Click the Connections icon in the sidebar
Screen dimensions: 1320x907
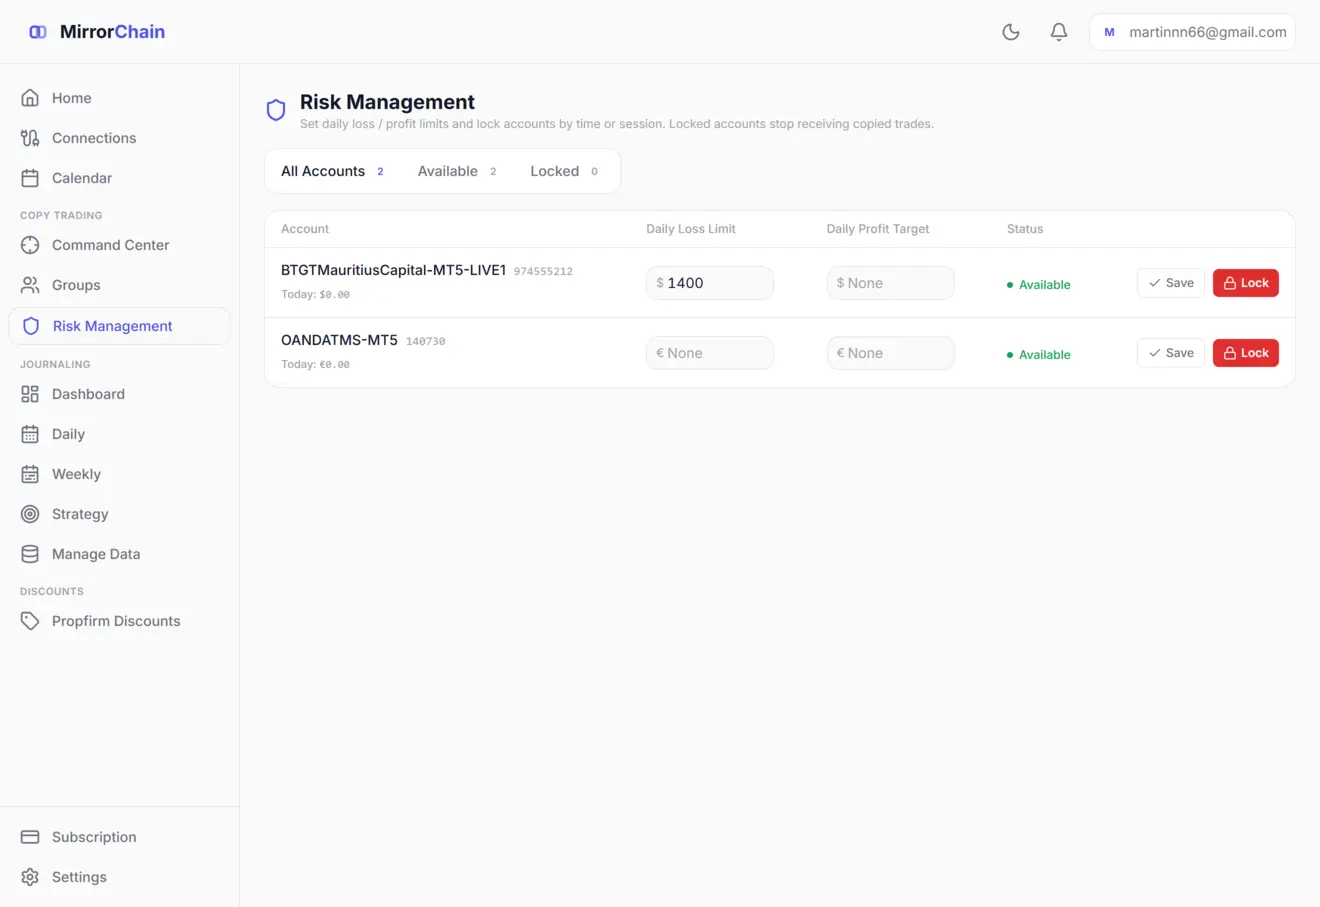tap(30, 138)
